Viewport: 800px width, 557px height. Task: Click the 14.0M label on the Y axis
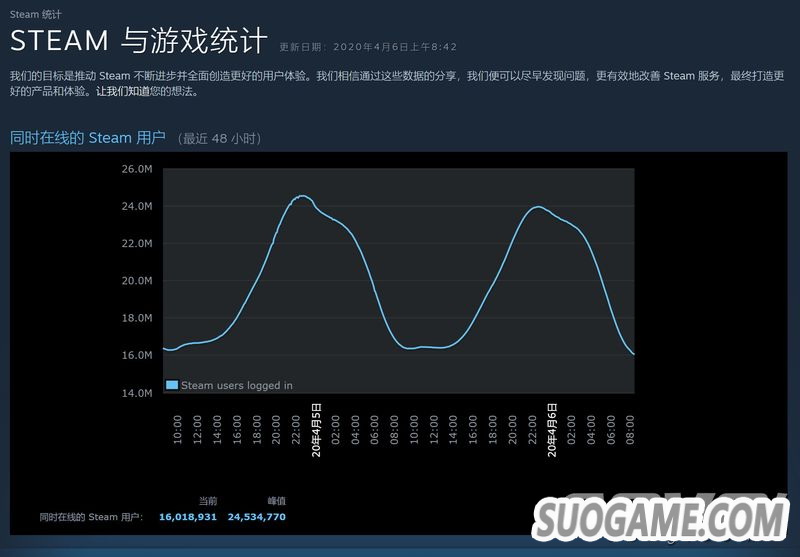click(136, 393)
